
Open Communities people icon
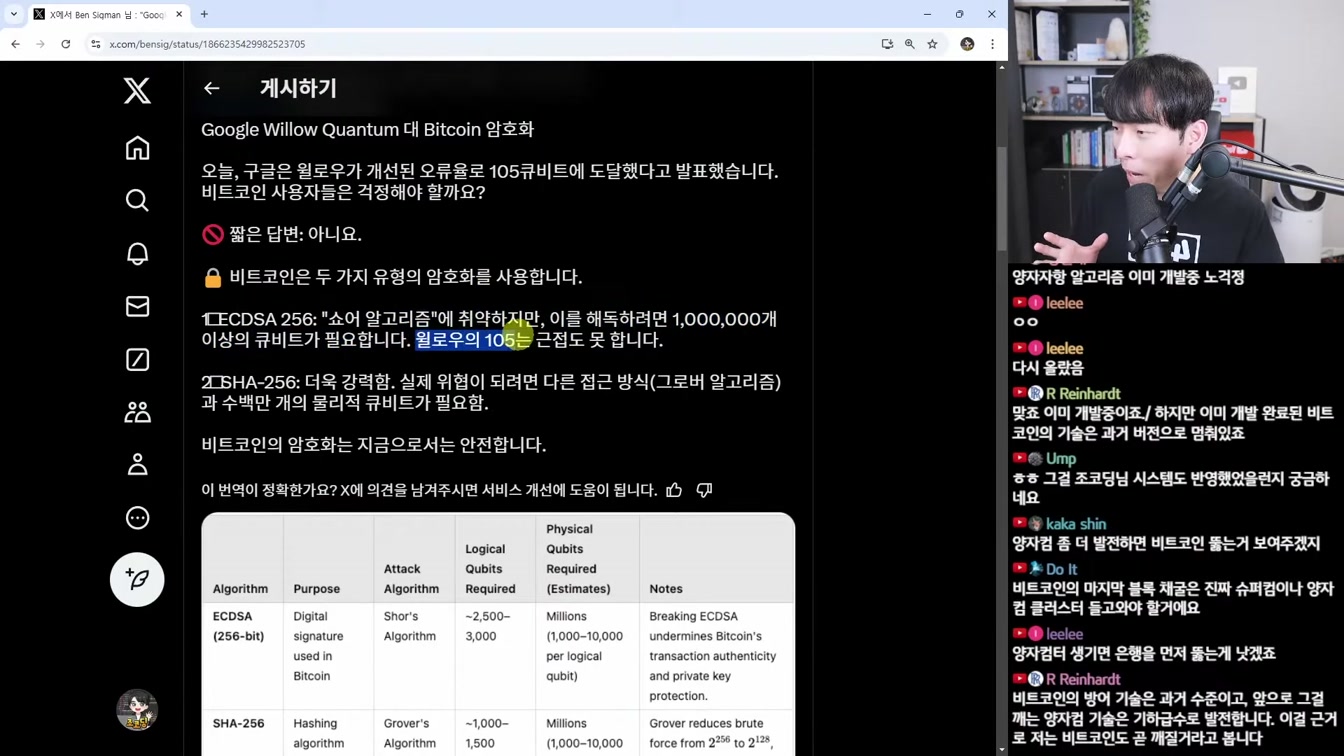[x=137, y=412]
